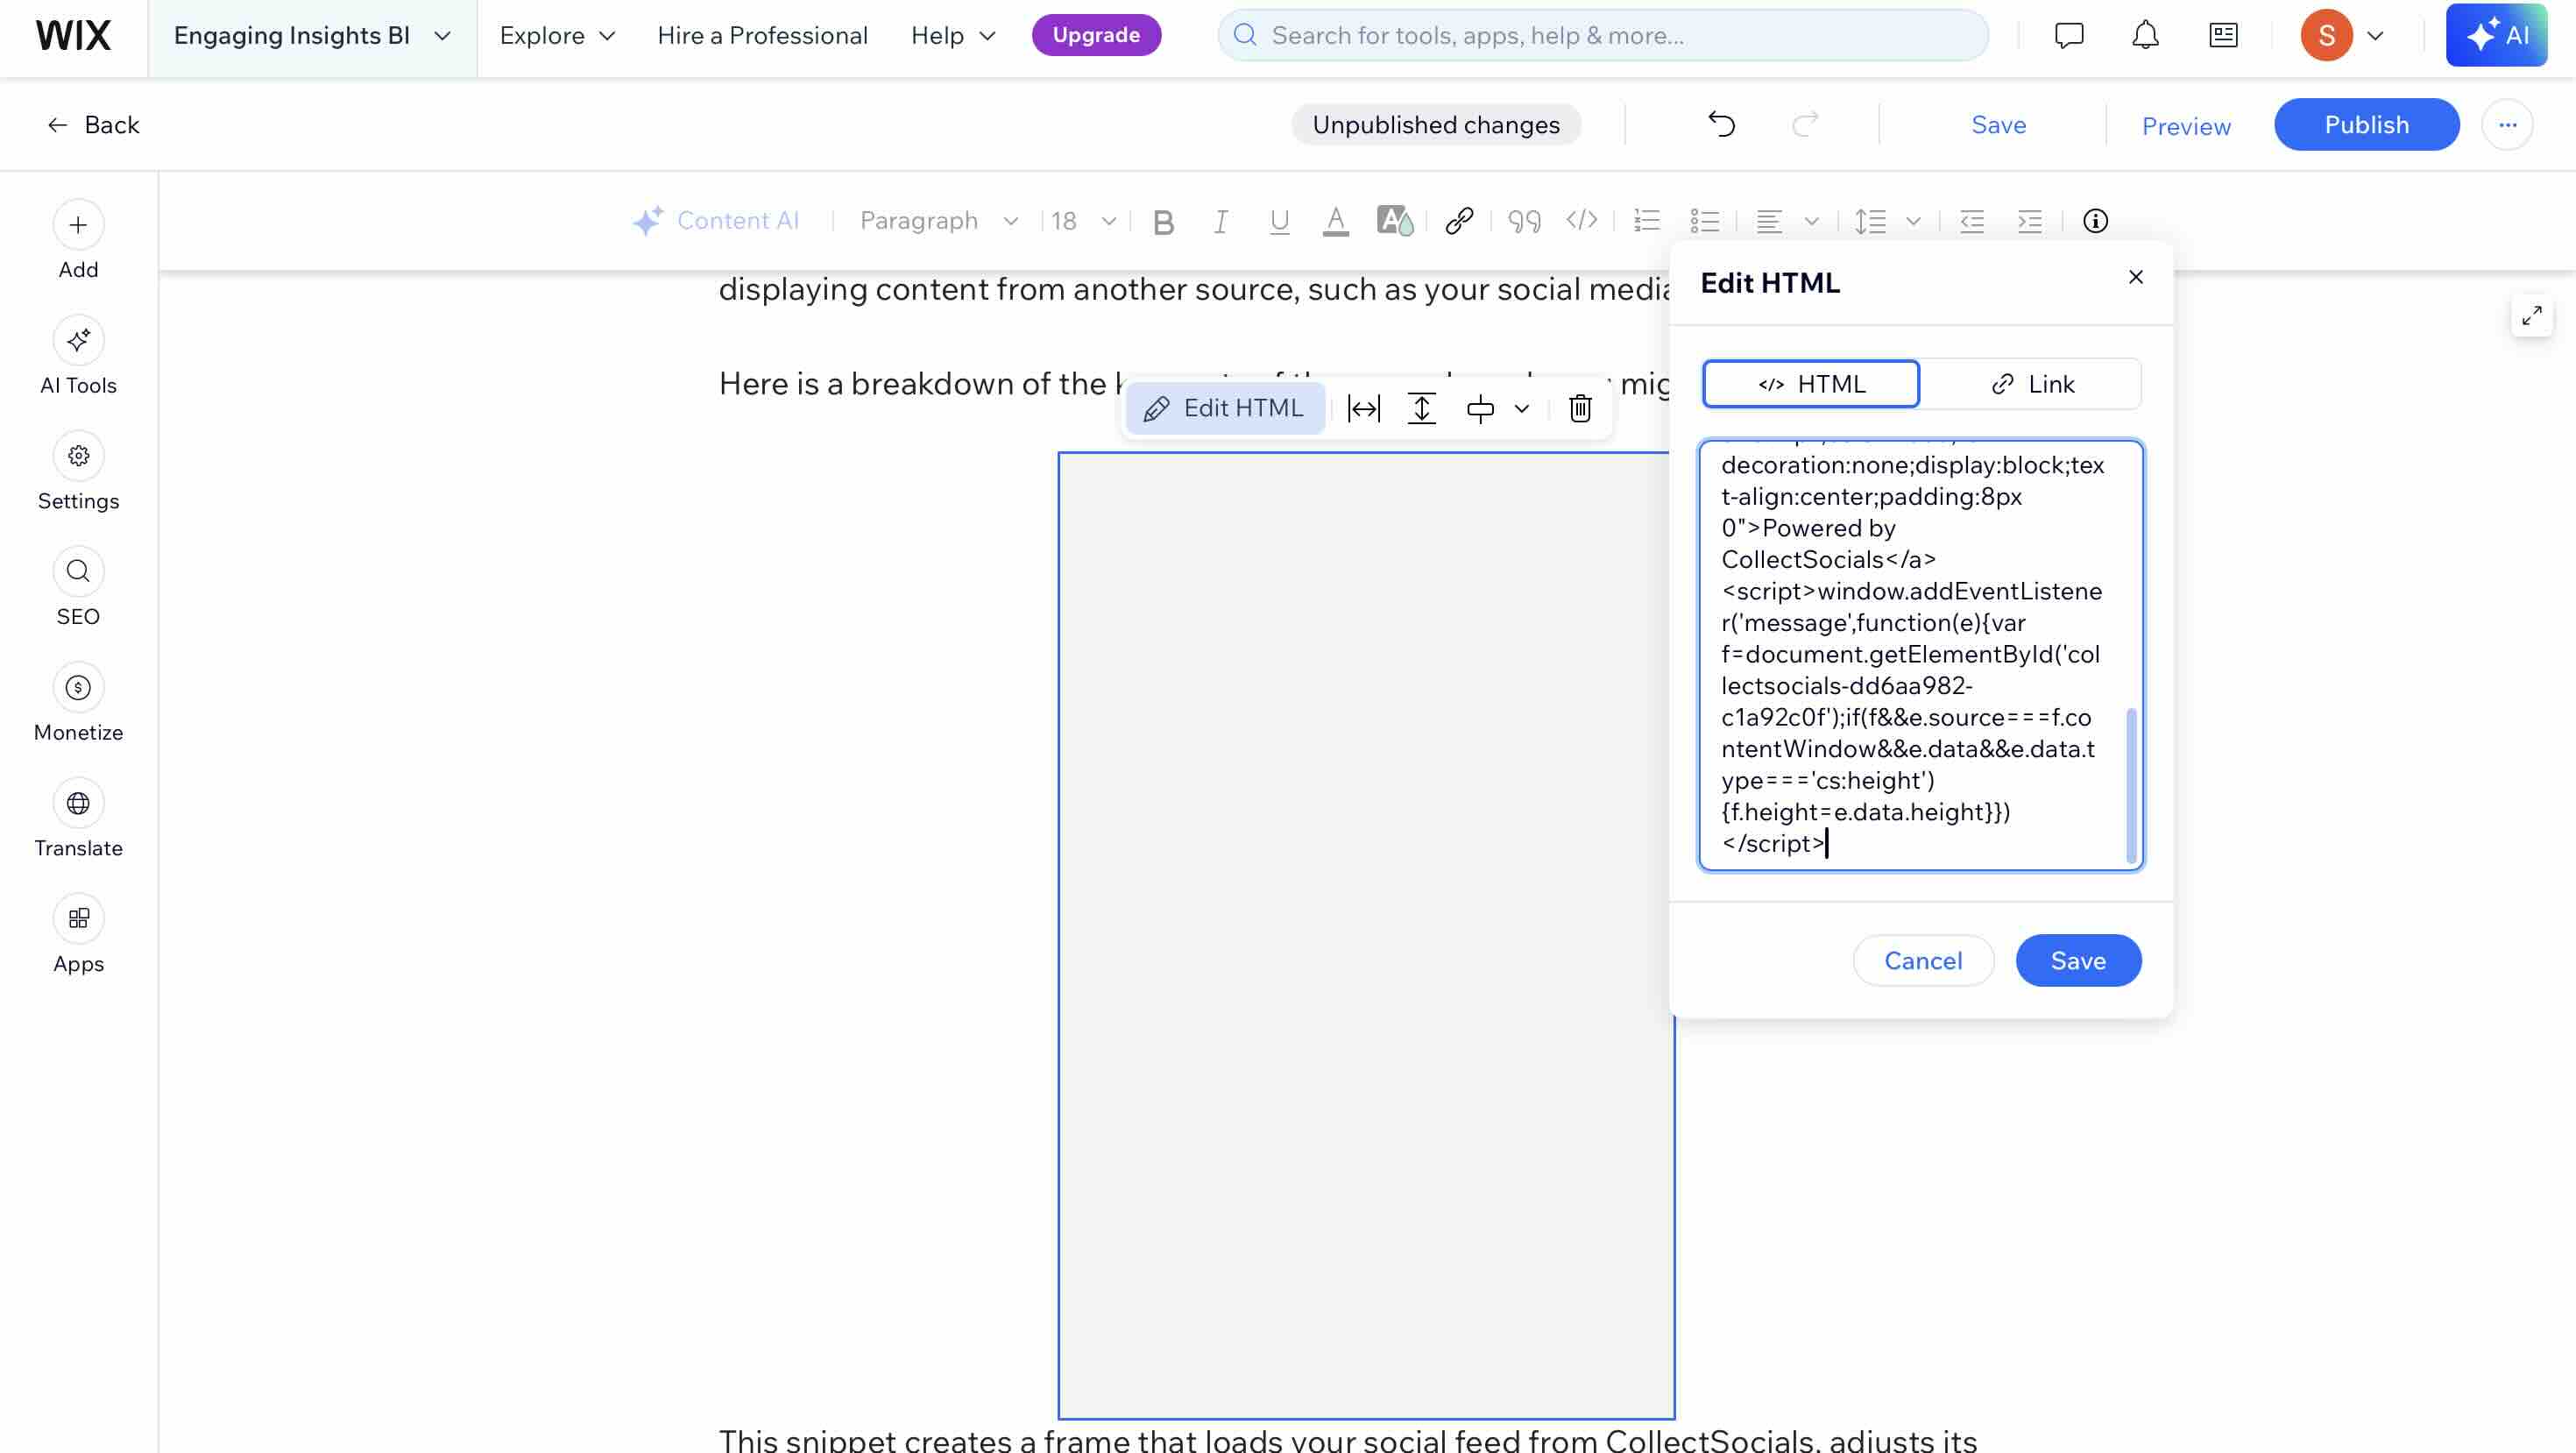This screenshot has width=2576, height=1453.
Task: Click the adjust height icon on embed toolbar
Action: pos(1421,408)
